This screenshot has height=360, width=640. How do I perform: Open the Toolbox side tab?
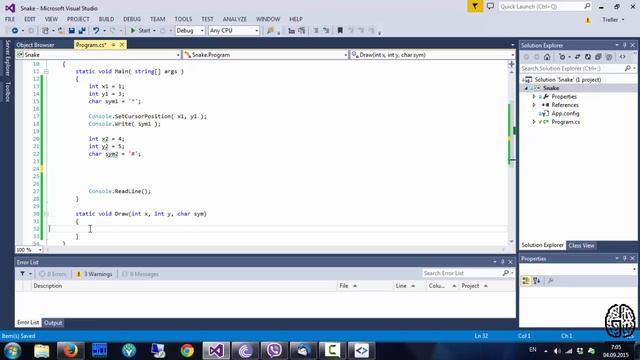[x=7, y=91]
